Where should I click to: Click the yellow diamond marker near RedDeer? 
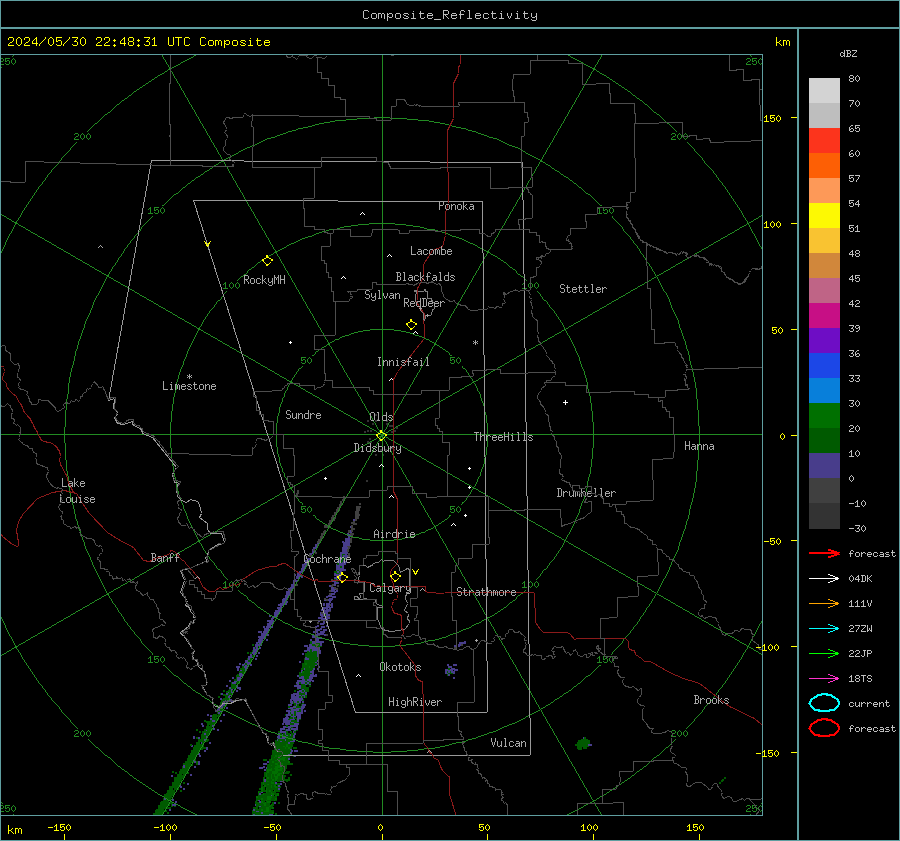point(411,325)
